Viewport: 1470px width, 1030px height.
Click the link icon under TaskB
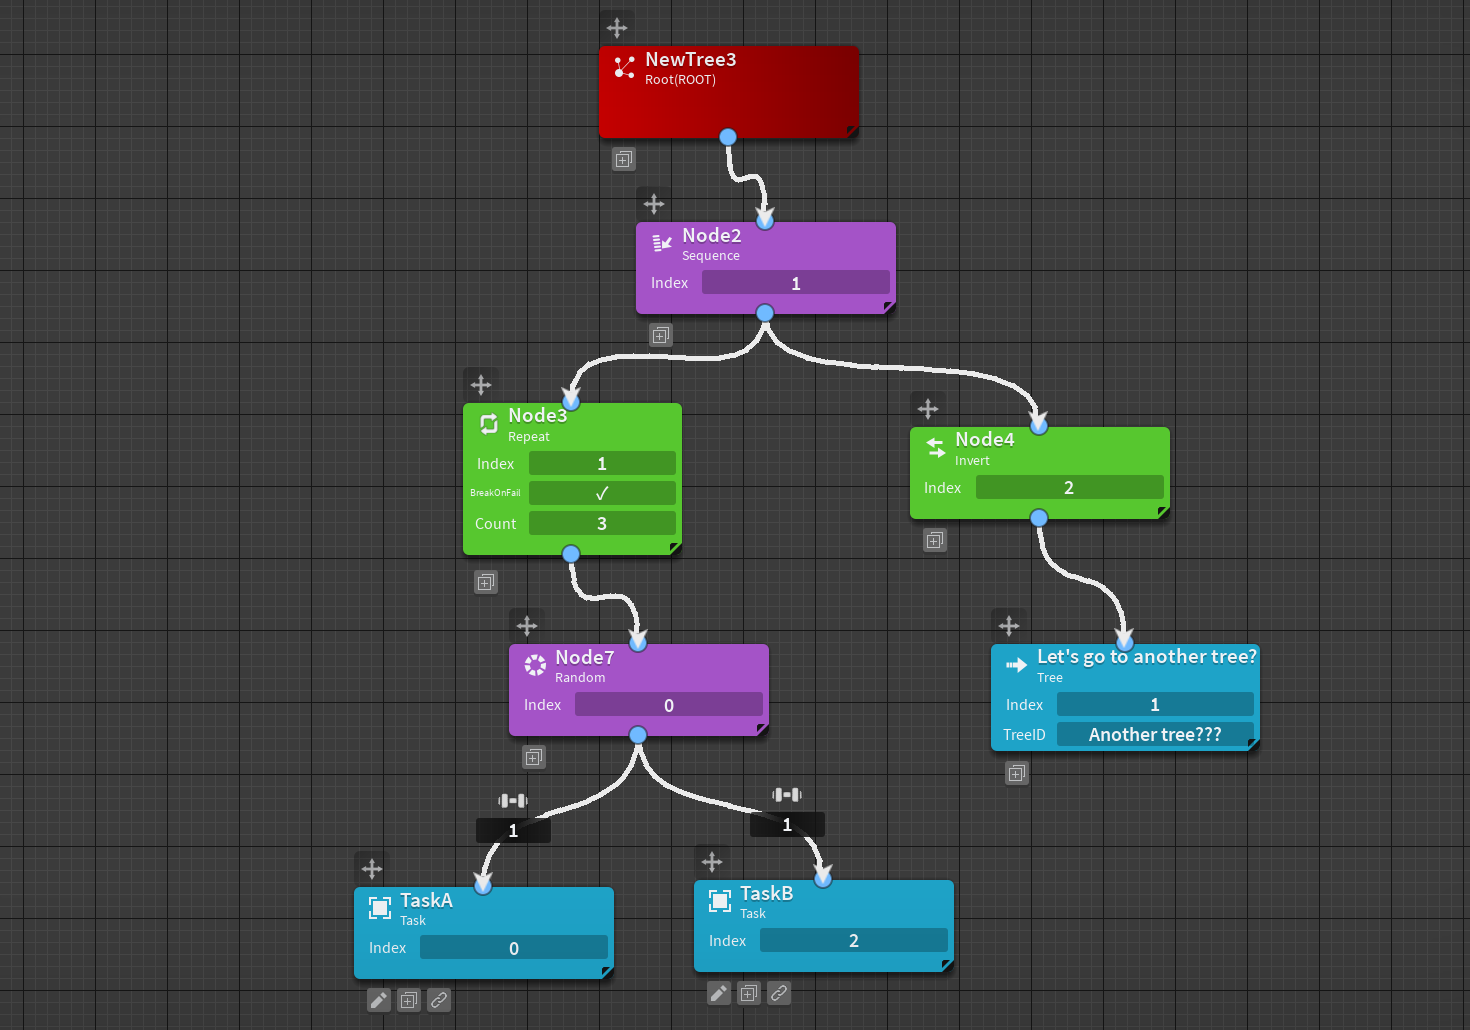[779, 993]
